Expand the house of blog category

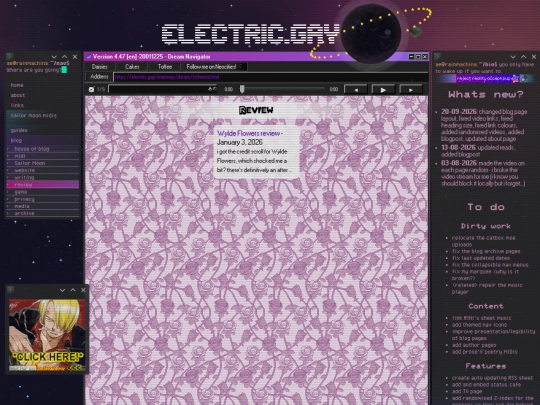[x=43, y=149]
